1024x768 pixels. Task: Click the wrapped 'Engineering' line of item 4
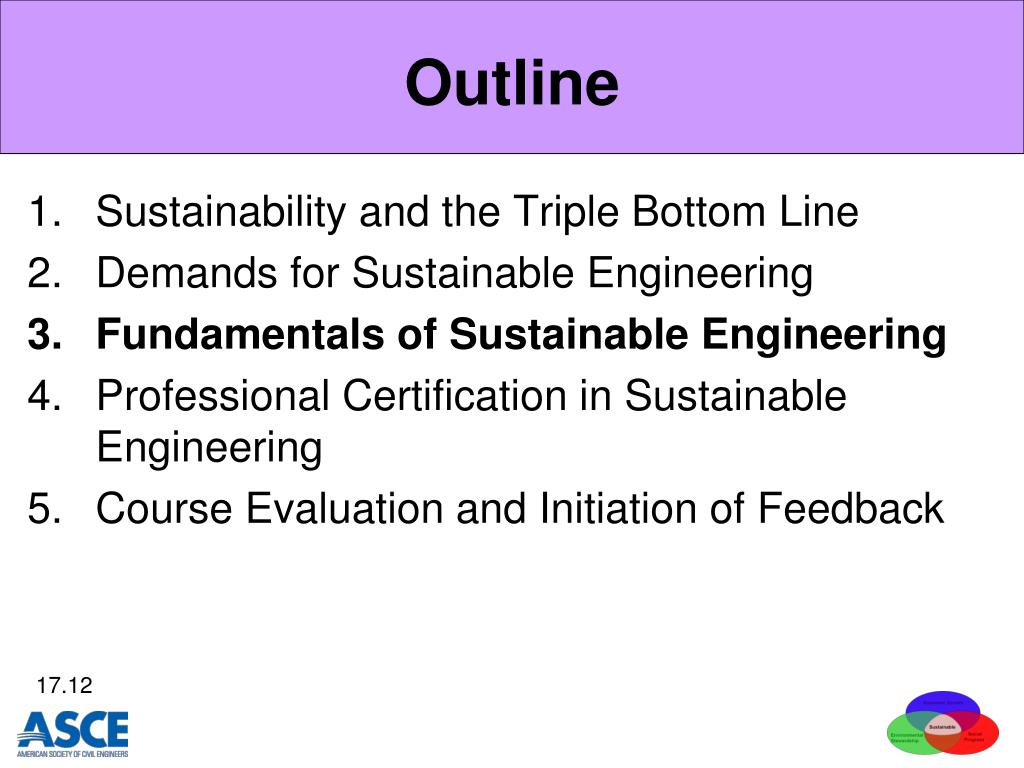point(209,448)
